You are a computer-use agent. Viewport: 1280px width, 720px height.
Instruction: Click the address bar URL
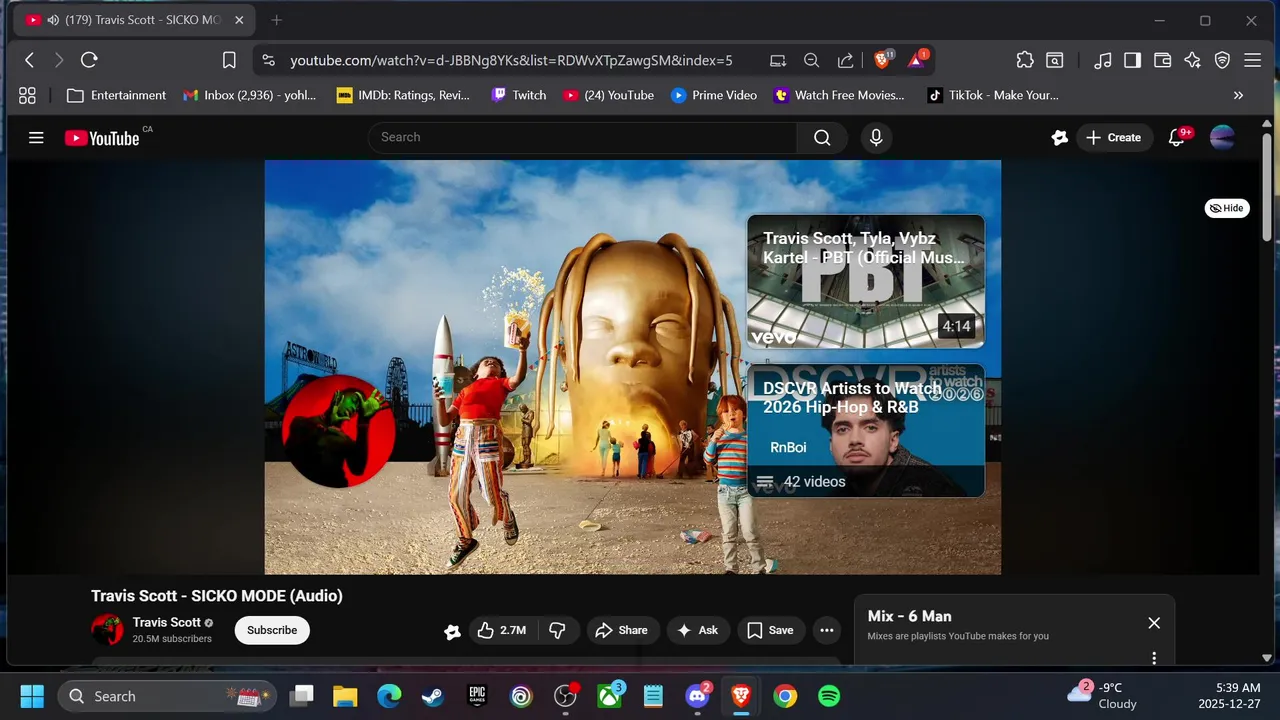[x=511, y=60]
